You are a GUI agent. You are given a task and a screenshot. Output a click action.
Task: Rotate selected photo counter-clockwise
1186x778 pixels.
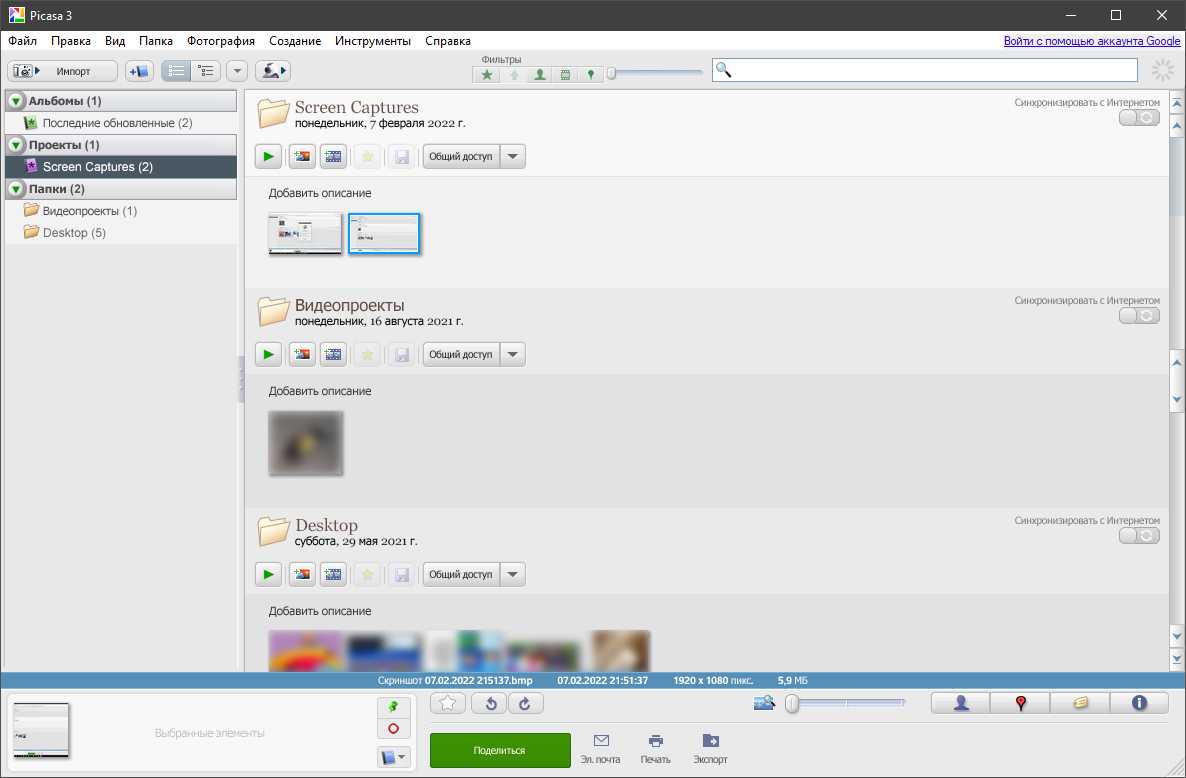(x=490, y=704)
